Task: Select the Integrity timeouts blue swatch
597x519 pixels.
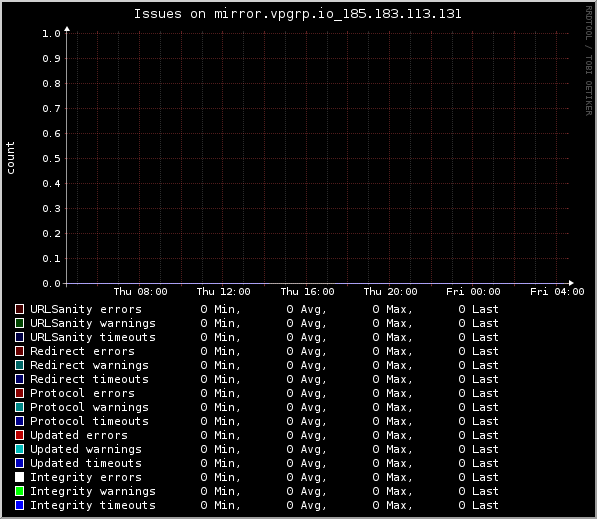Action: pos(19,505)
